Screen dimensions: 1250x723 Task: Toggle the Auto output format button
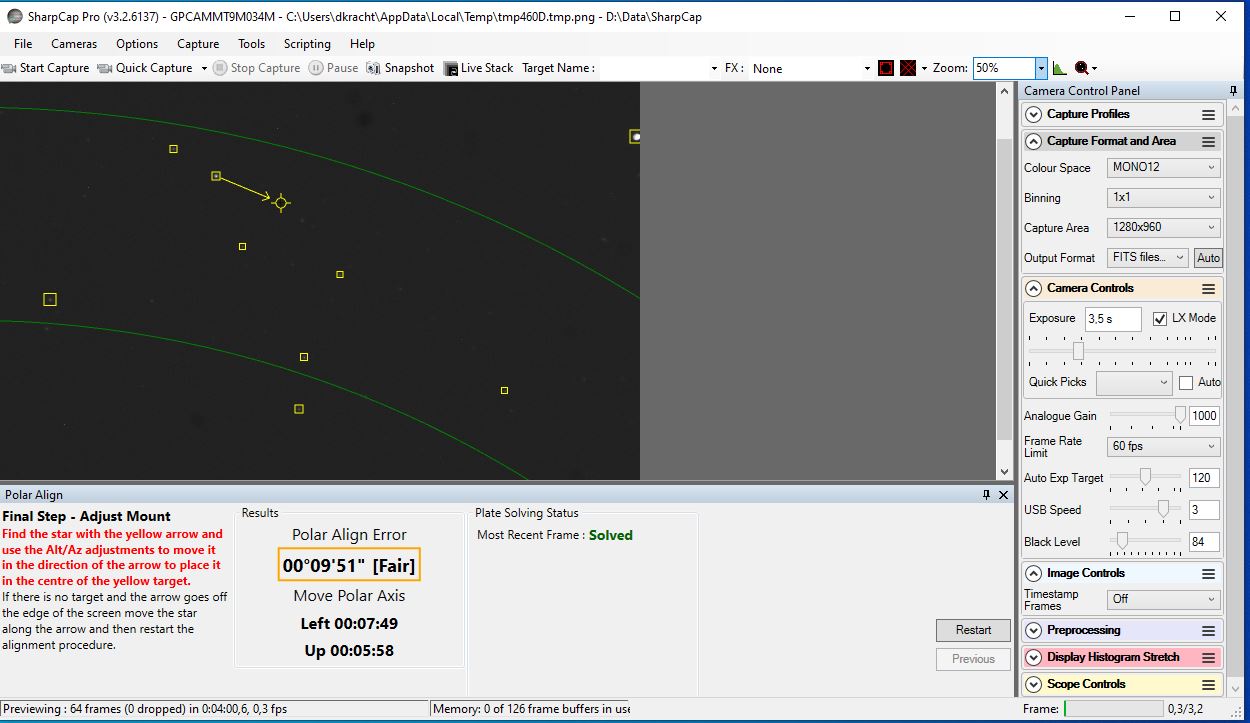tap(1208, 258)
